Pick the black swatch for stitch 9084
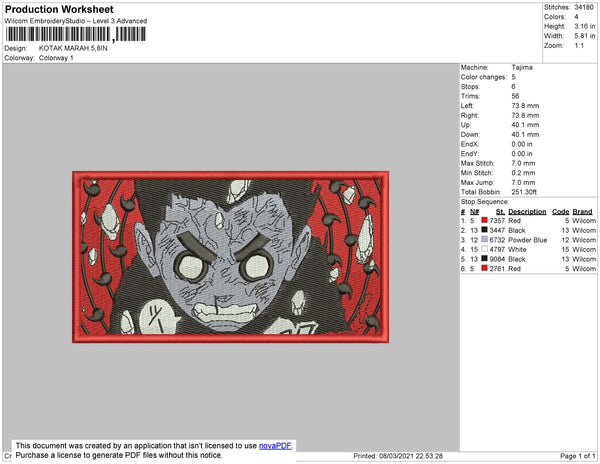 pyautogui.click(x=484, y=259)
